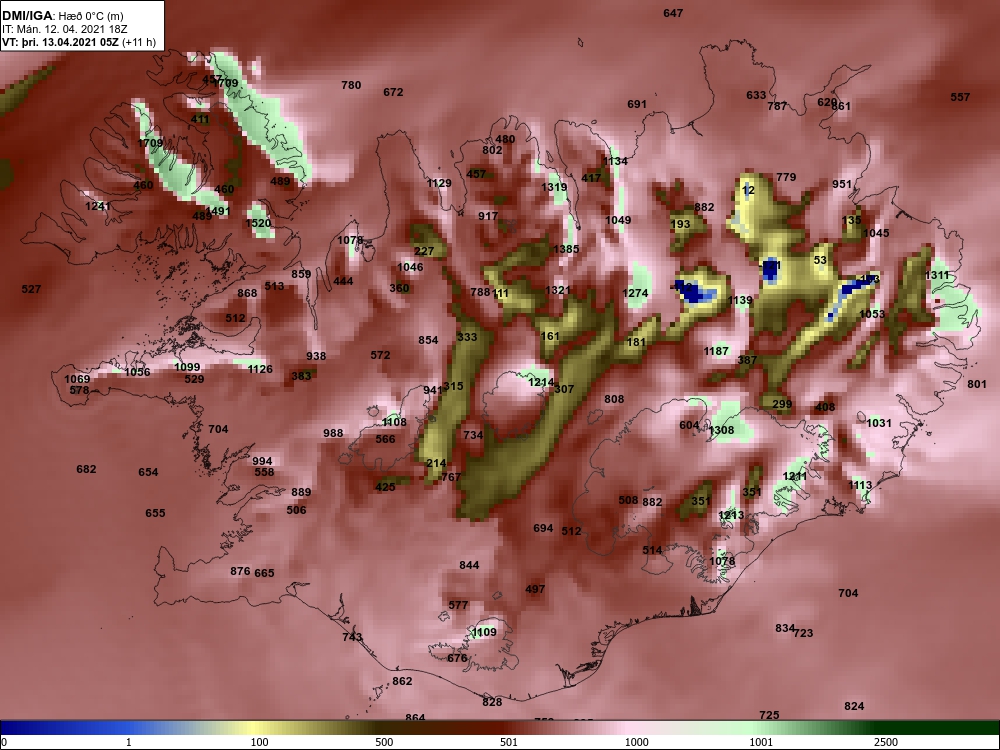Click the map value '1069'
The width and height of the screenshot is (1000, 750).
pos(77,379)
